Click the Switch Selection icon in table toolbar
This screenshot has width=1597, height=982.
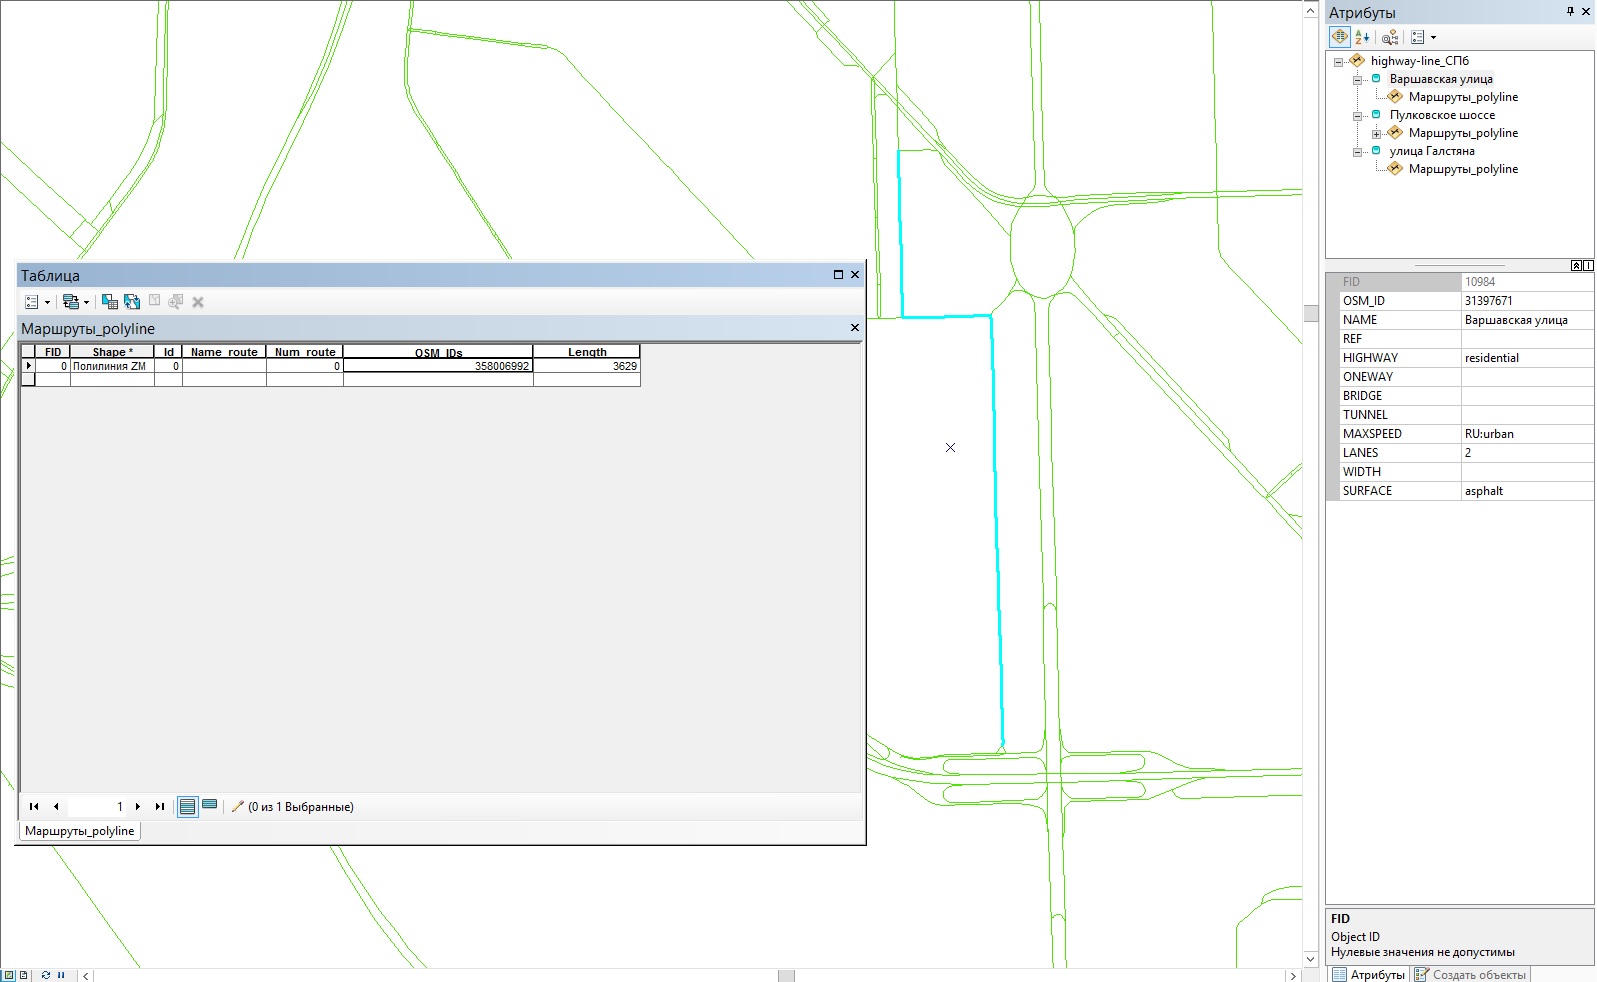132,302
